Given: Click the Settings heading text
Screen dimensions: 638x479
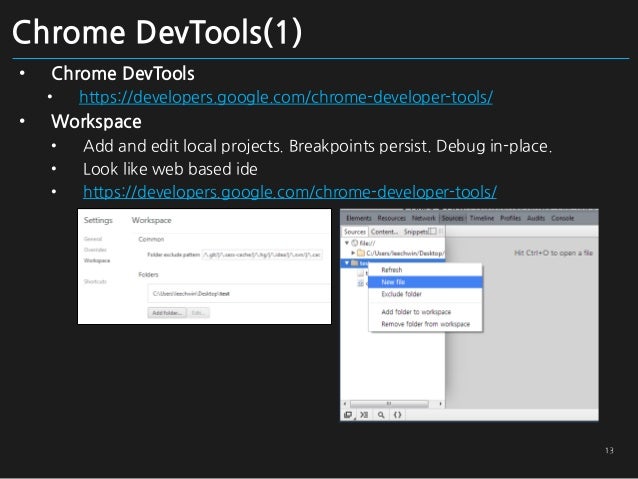Looking at the screenshot, I should click(x=98, y=220).
